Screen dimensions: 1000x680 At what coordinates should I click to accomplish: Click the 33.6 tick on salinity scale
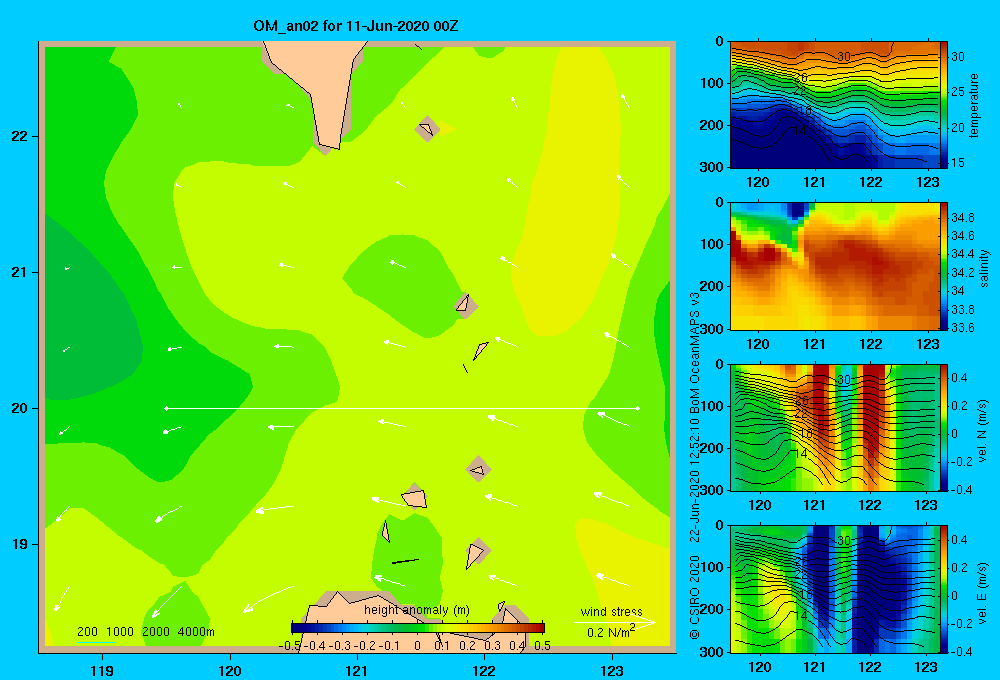pos(963,328)
